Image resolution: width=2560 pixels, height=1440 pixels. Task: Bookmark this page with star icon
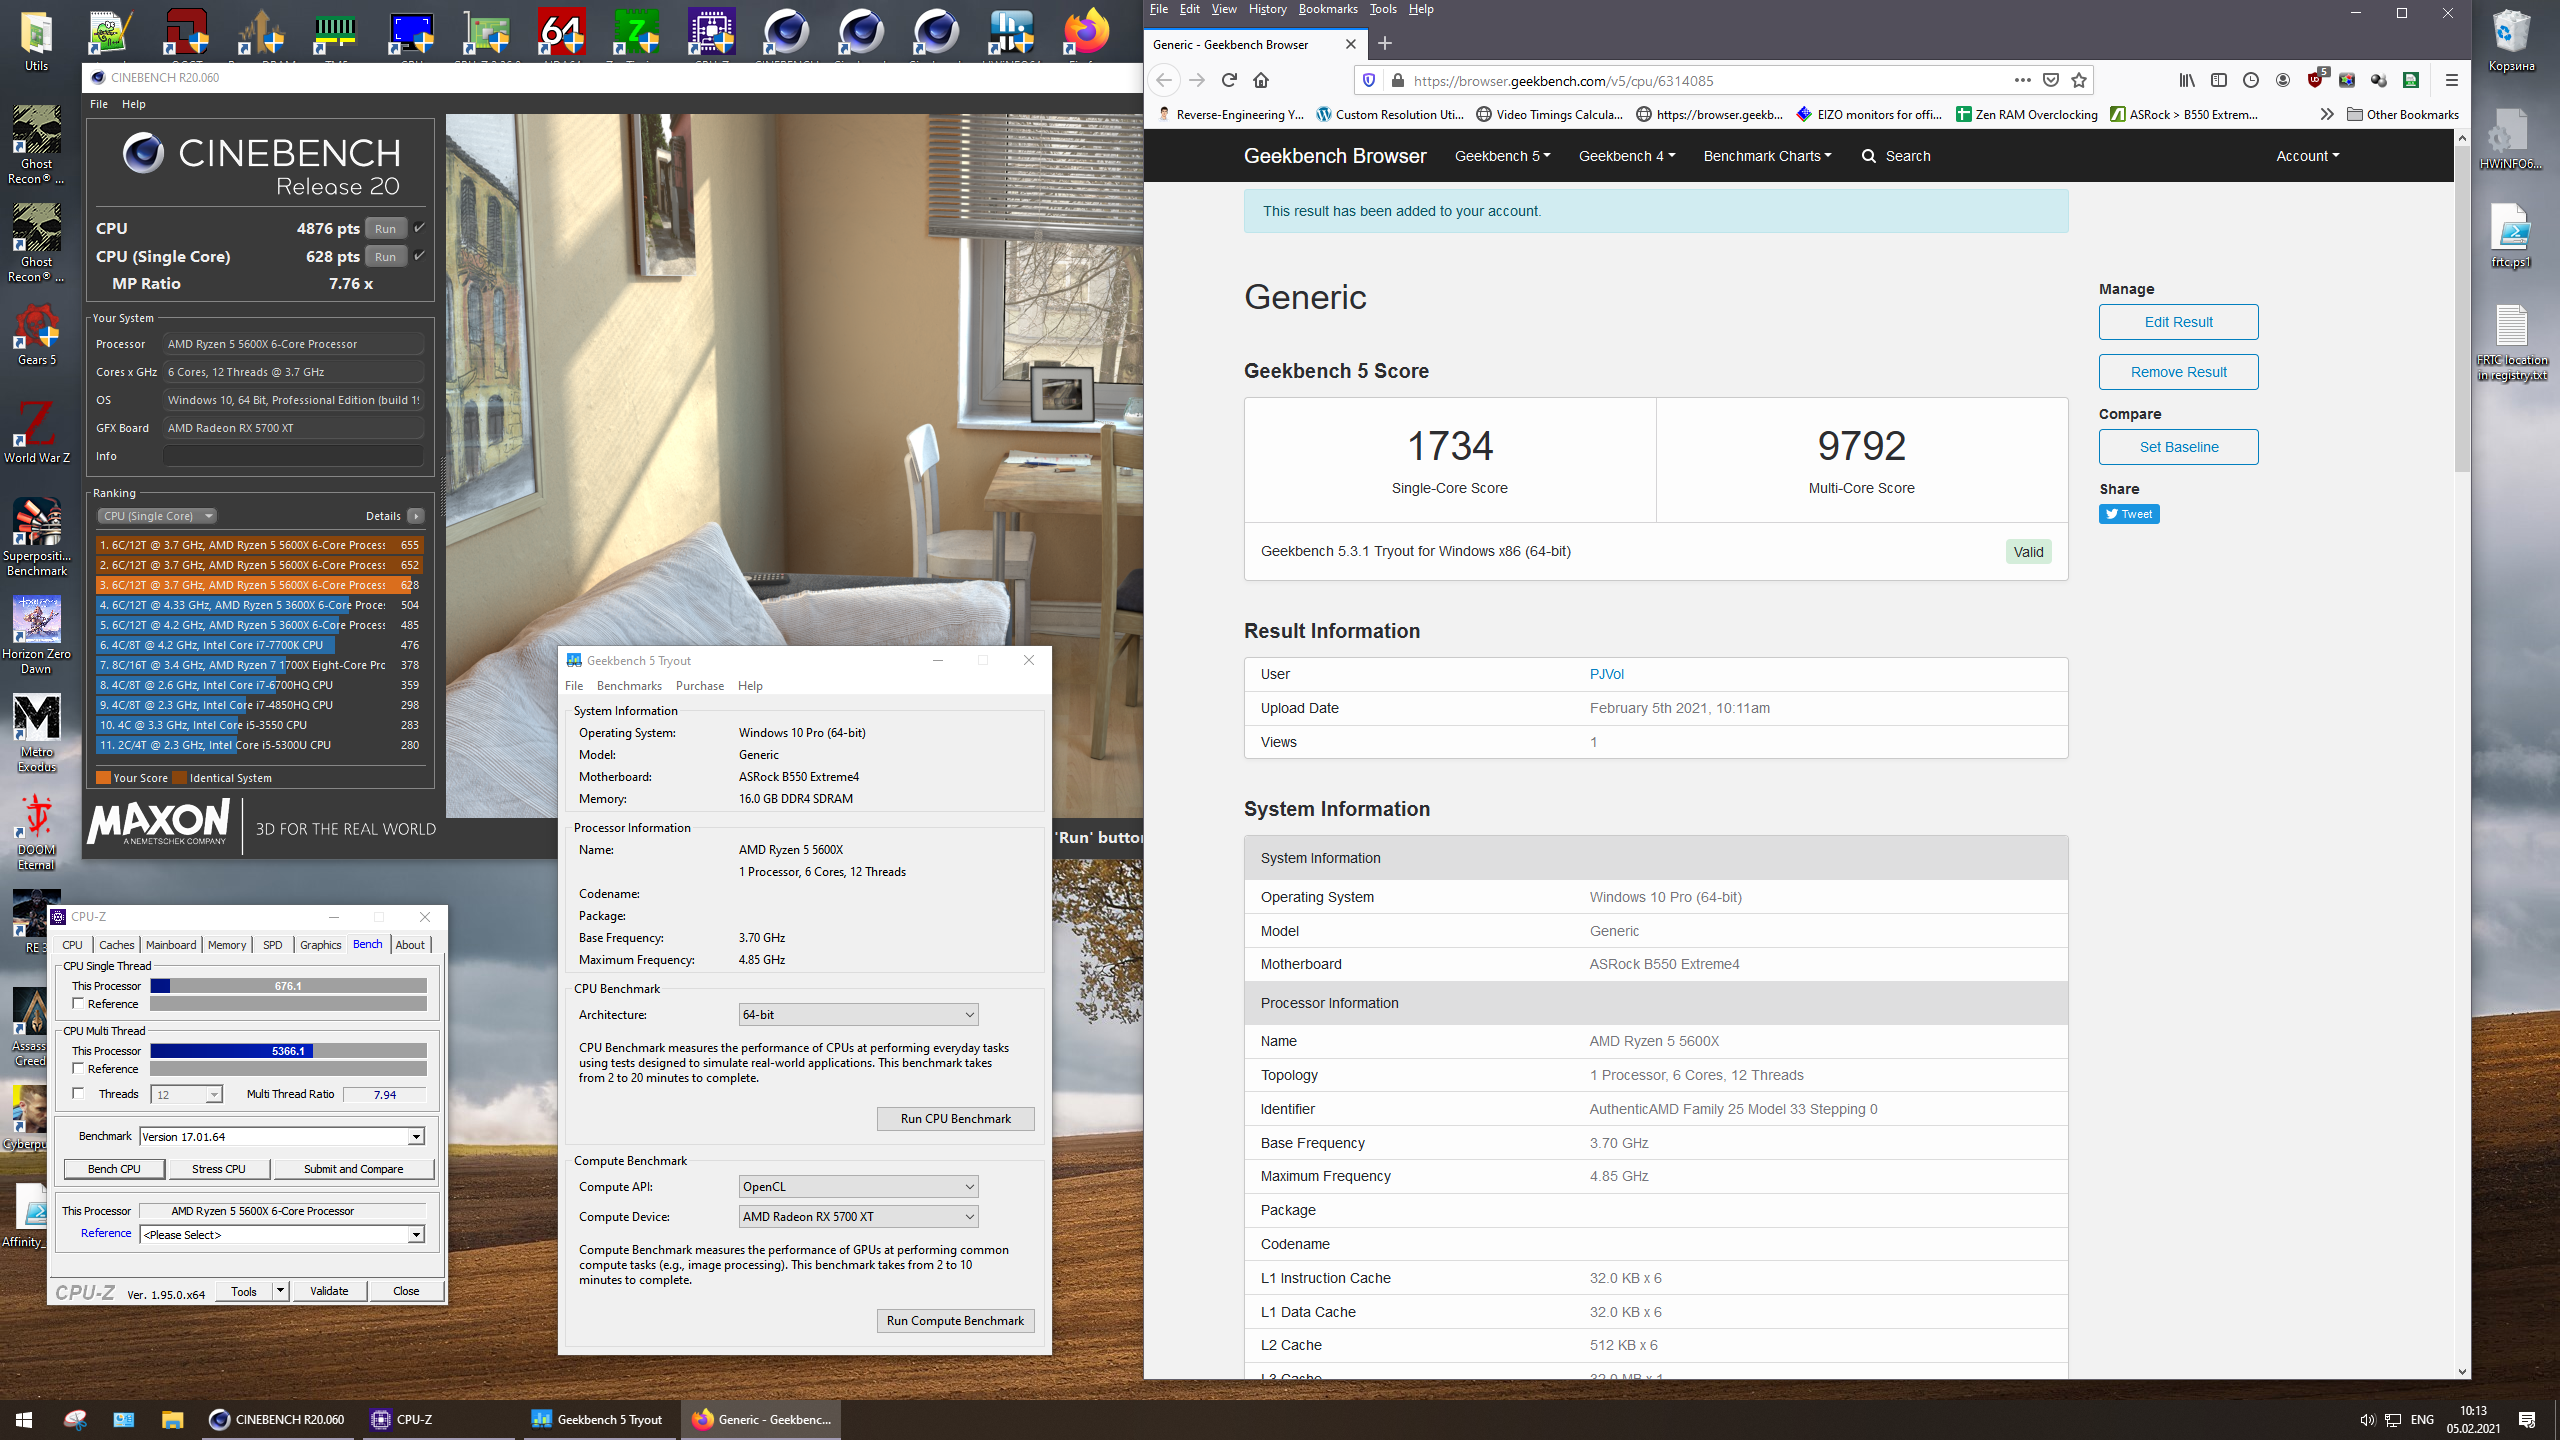[2079, 80]
